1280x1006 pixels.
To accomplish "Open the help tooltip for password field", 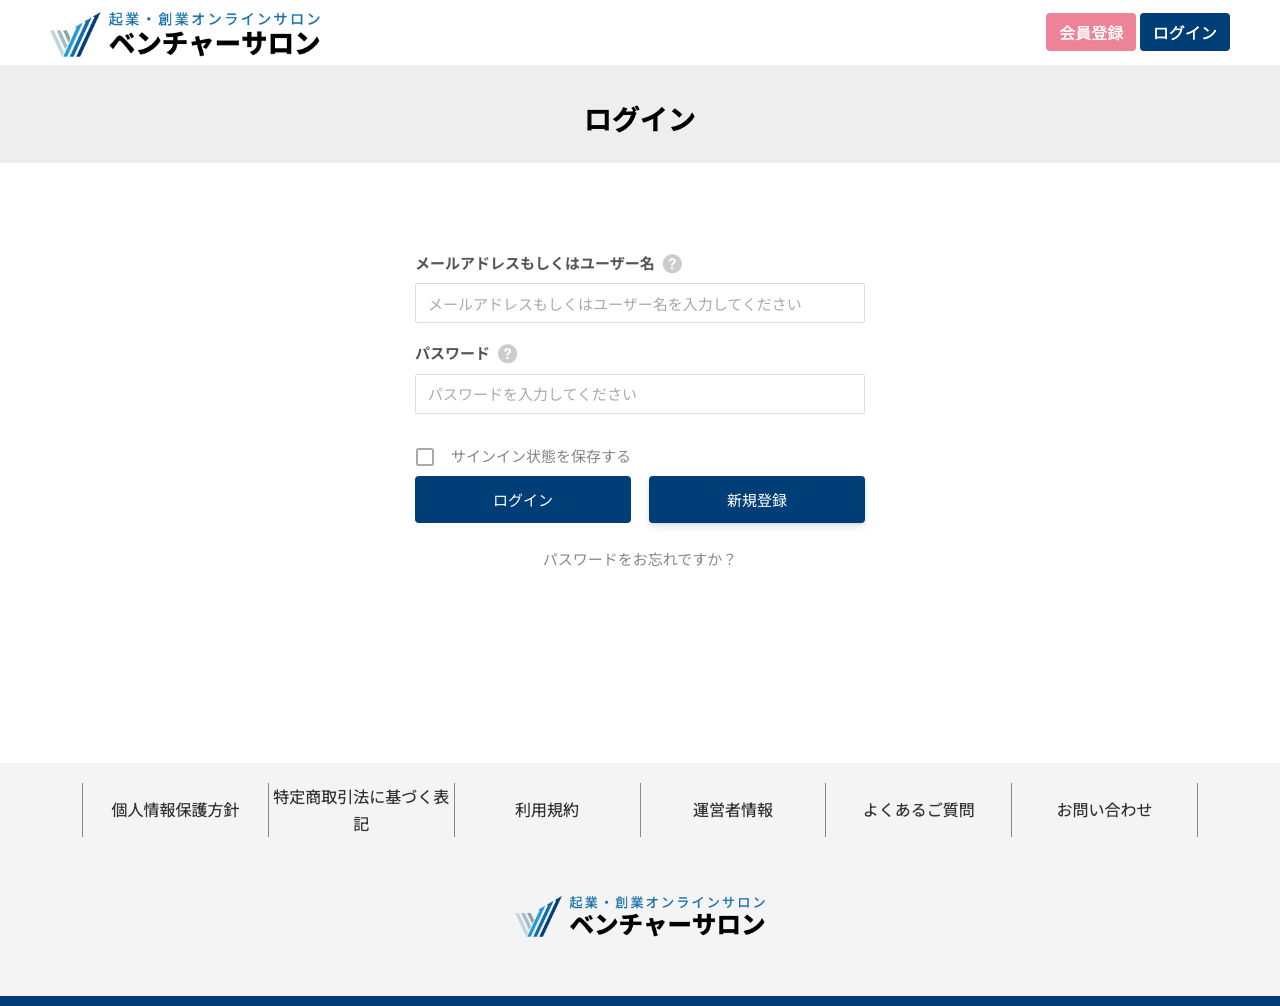I will (509, 353).
